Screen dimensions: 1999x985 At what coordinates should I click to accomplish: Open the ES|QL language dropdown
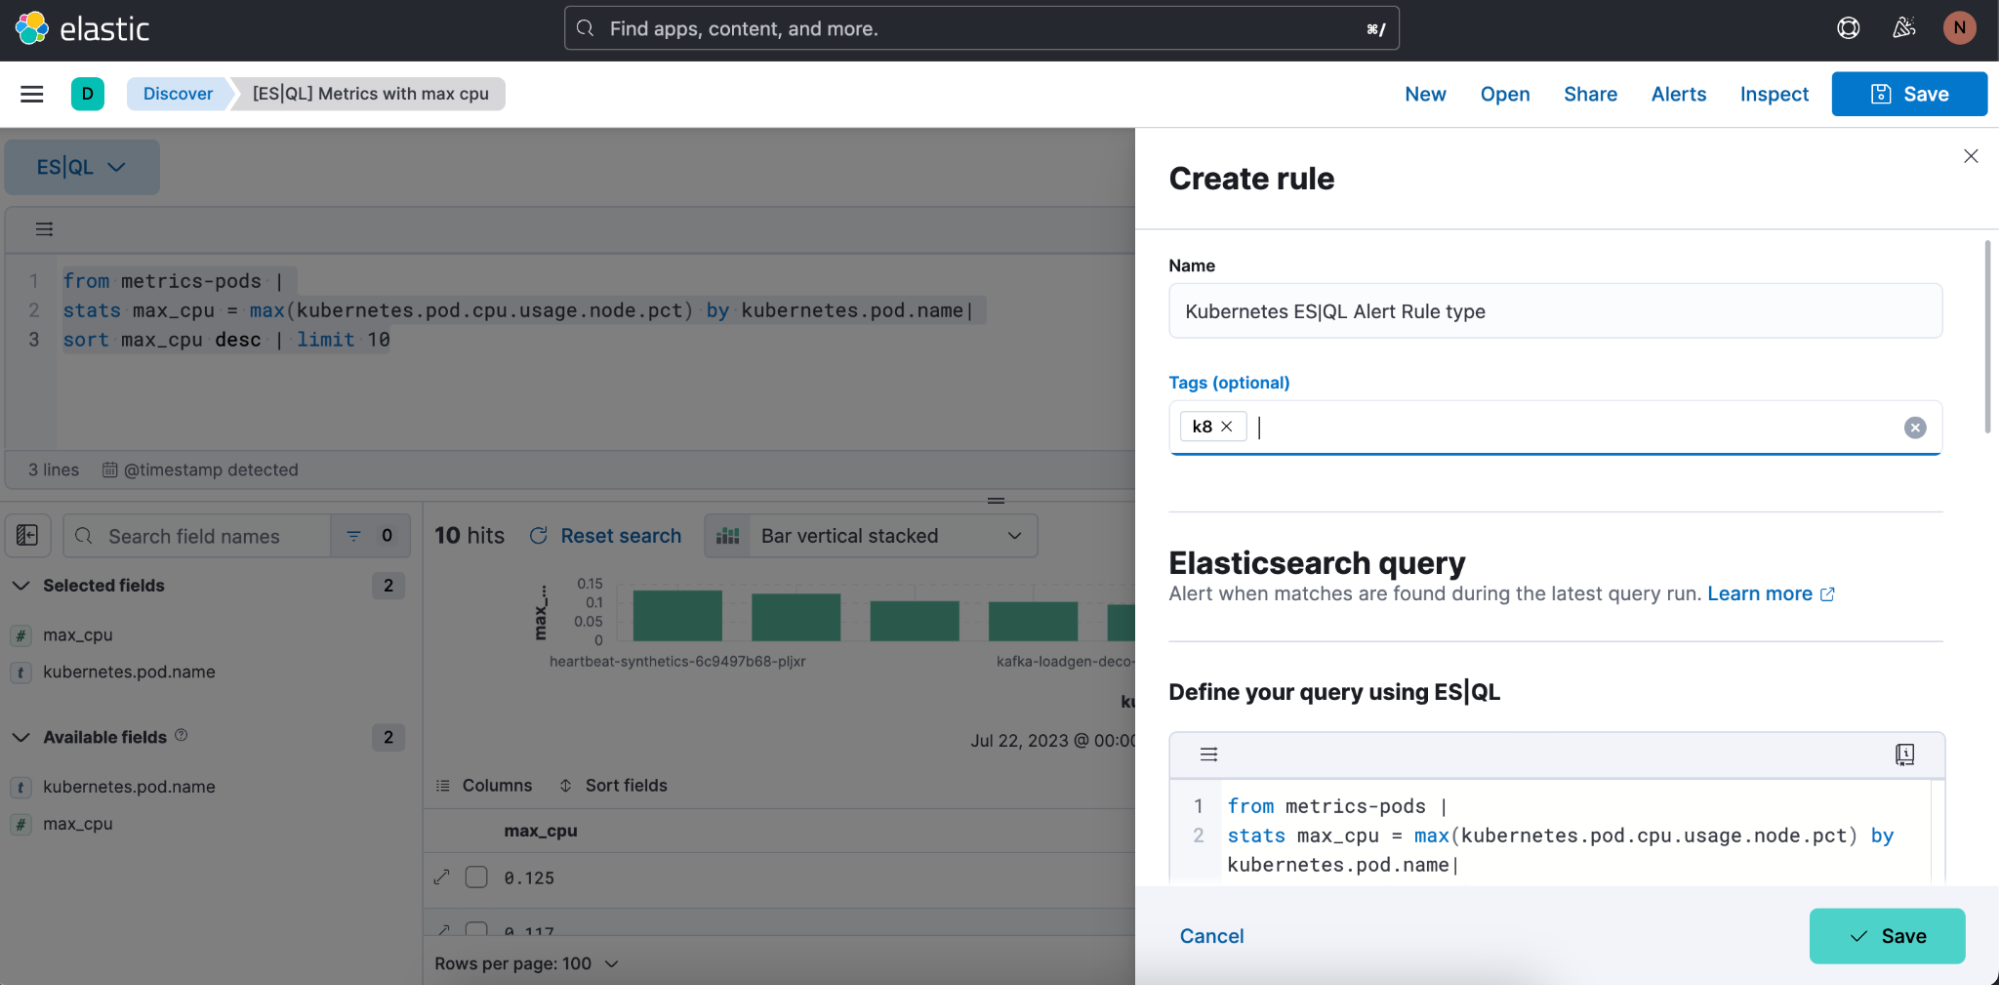click(x=82, y=167)
